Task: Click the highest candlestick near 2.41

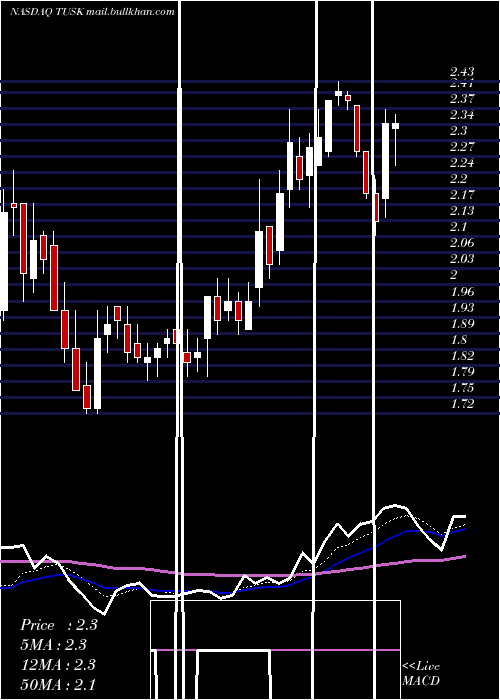Action: [x=338, y=93]
